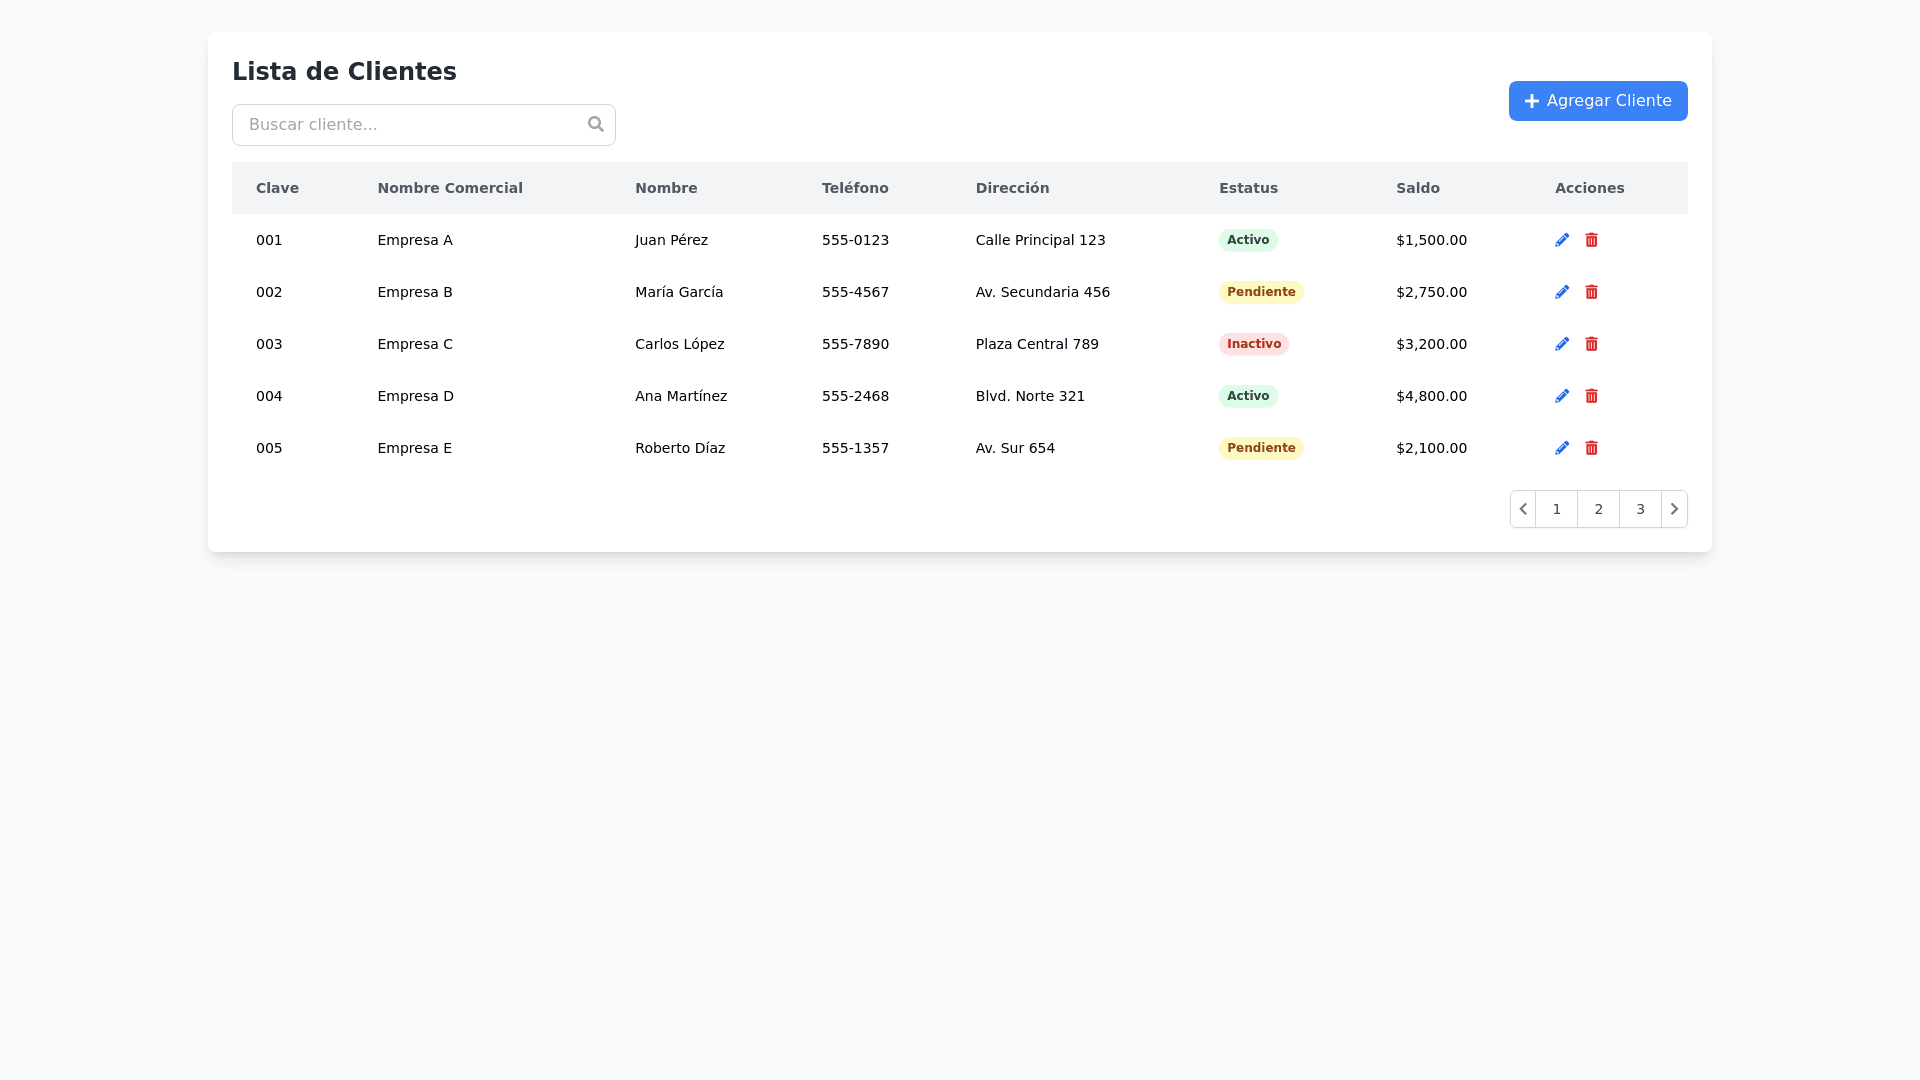
Task: Click the Saldo column header
Action: tap(1418, 188)
